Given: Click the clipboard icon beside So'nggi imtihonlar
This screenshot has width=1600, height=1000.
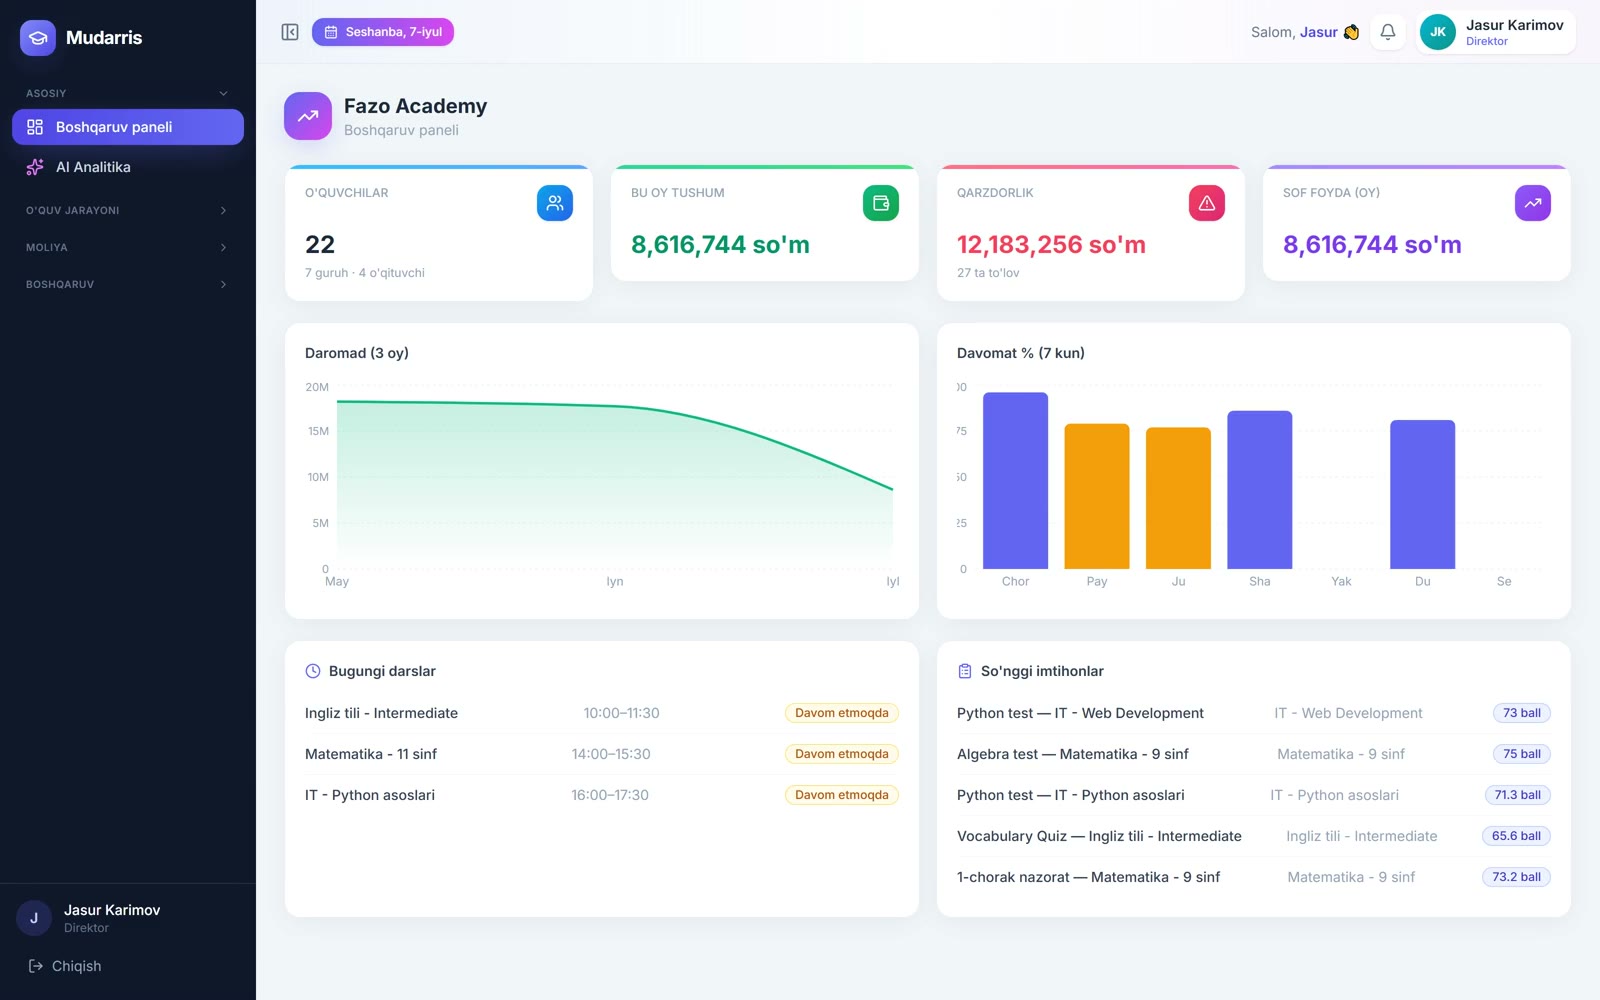Looking at the screenshot, I should [965, 671].
